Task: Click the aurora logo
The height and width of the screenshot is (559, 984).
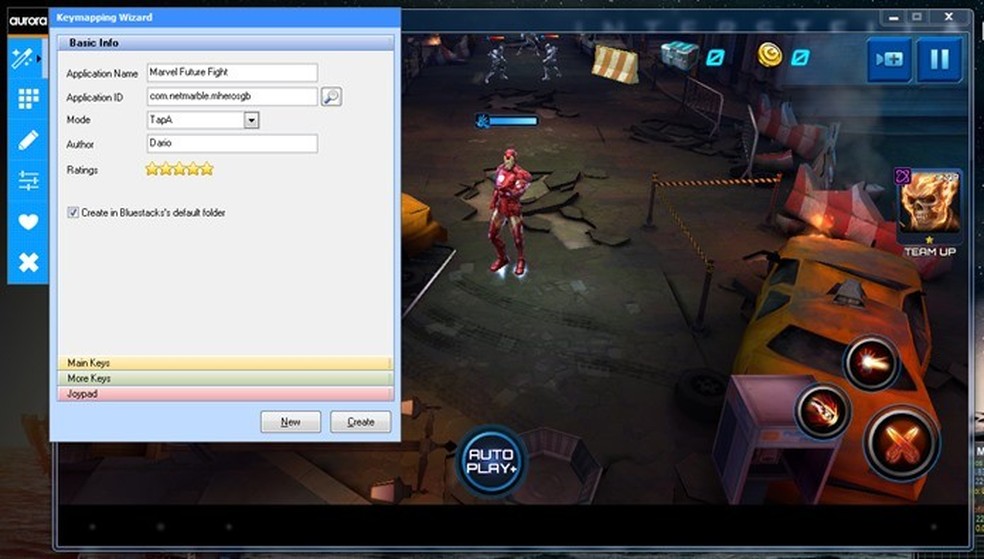Action: click(28, 21)
